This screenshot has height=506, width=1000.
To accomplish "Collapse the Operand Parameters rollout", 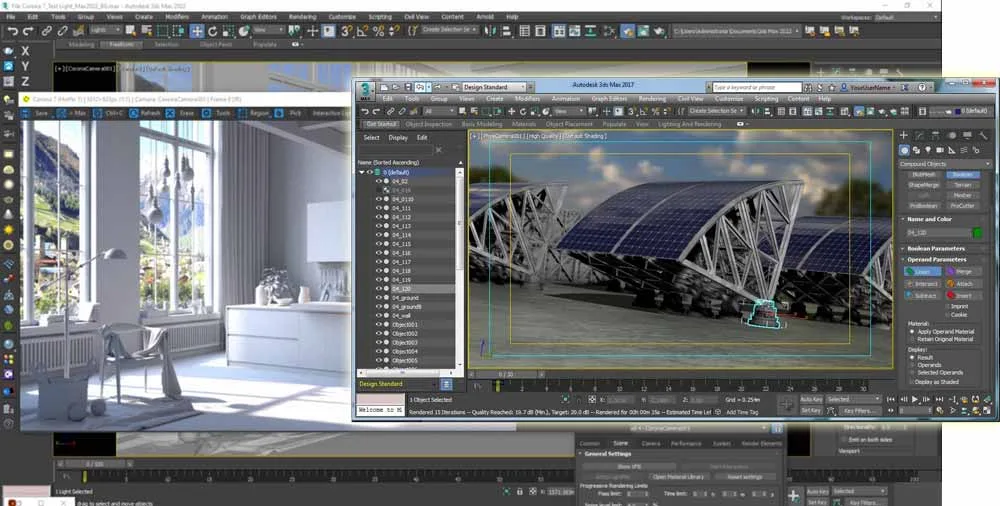I will point(936,260).
